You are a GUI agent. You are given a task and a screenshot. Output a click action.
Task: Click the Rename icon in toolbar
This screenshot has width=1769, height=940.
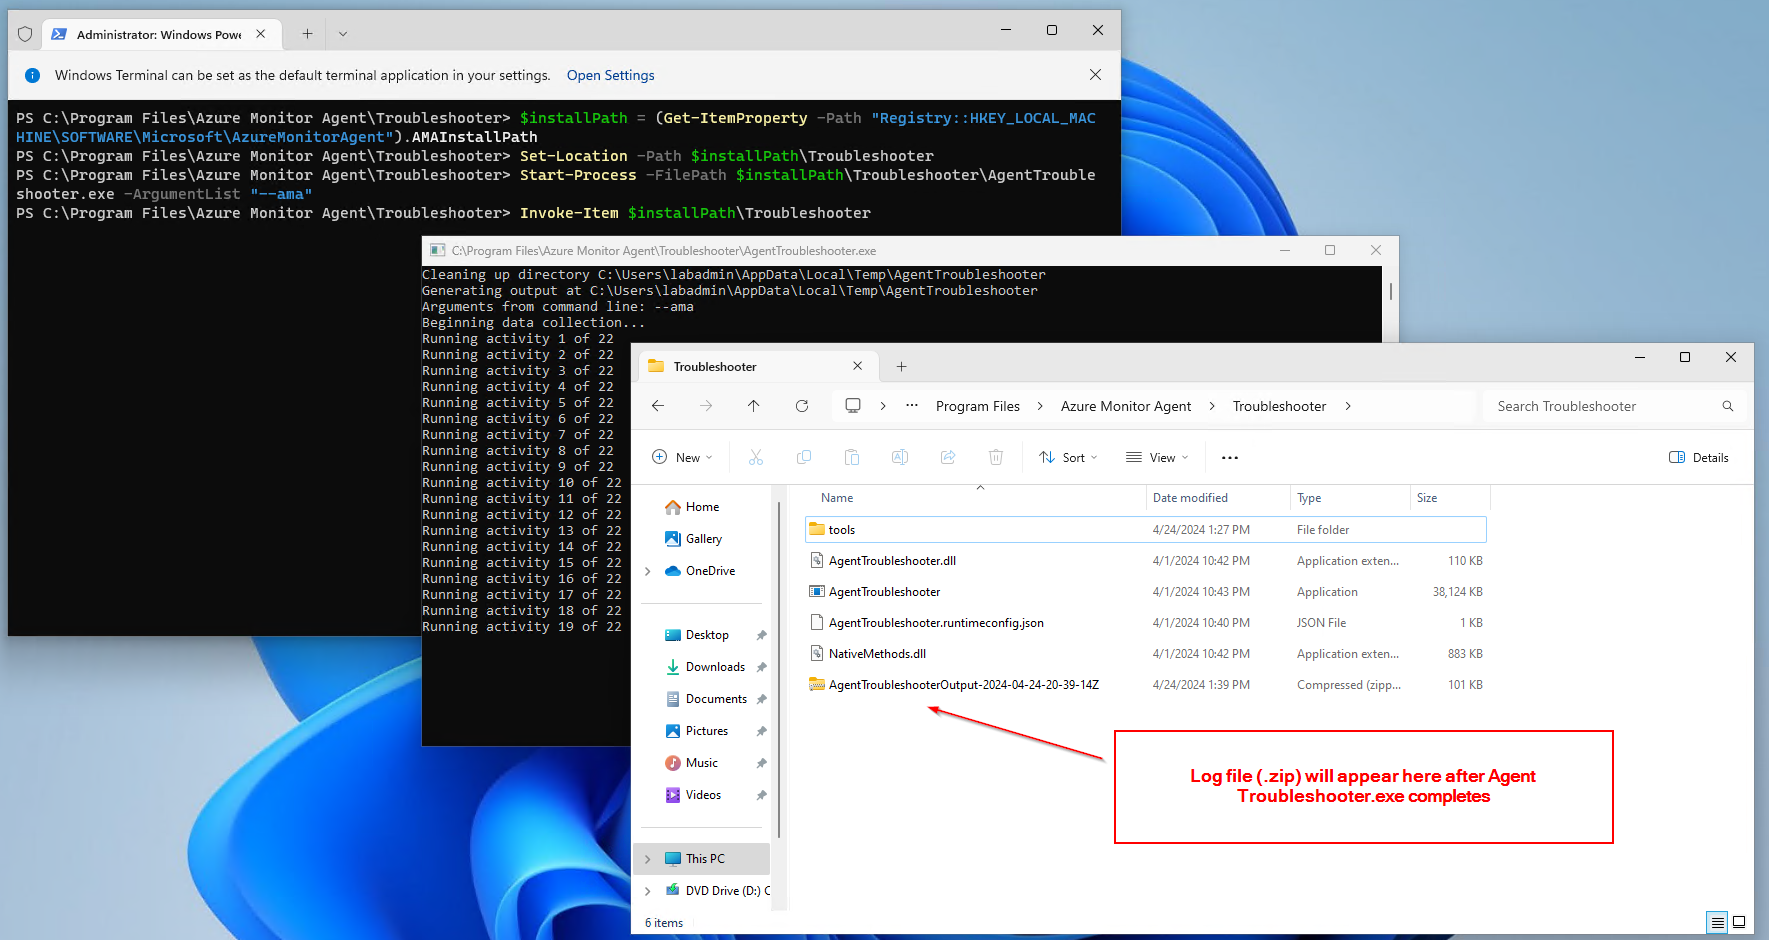click(899, 458)
